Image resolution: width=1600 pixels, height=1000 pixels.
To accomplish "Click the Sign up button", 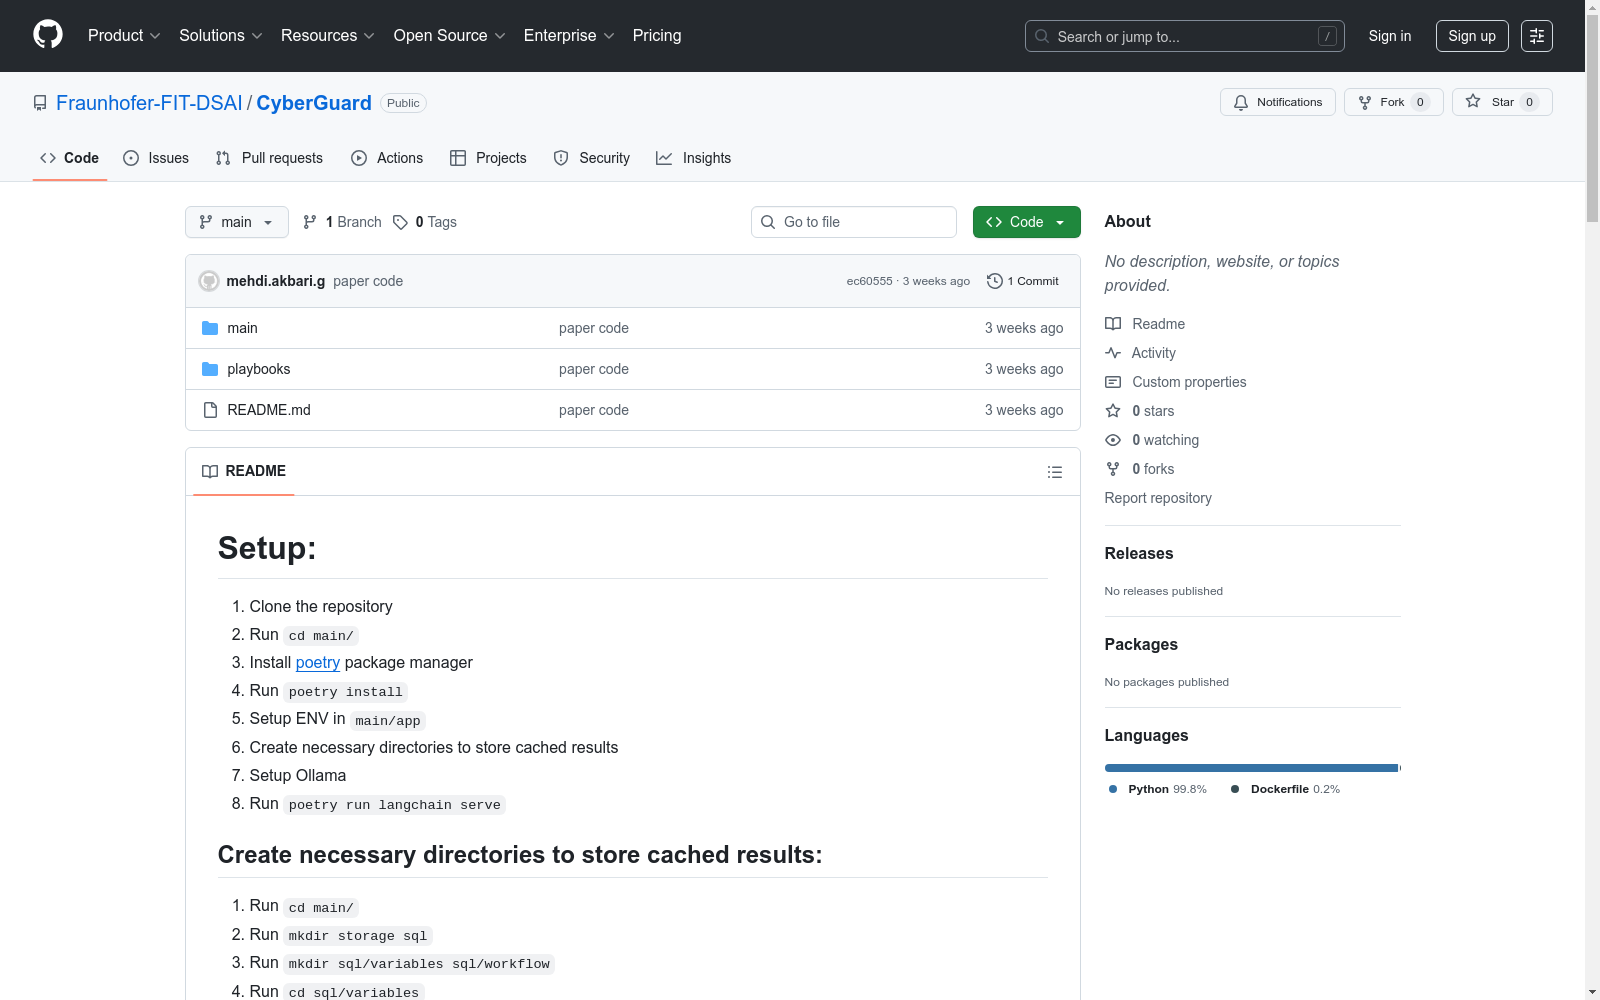I will pos(1472,36).
